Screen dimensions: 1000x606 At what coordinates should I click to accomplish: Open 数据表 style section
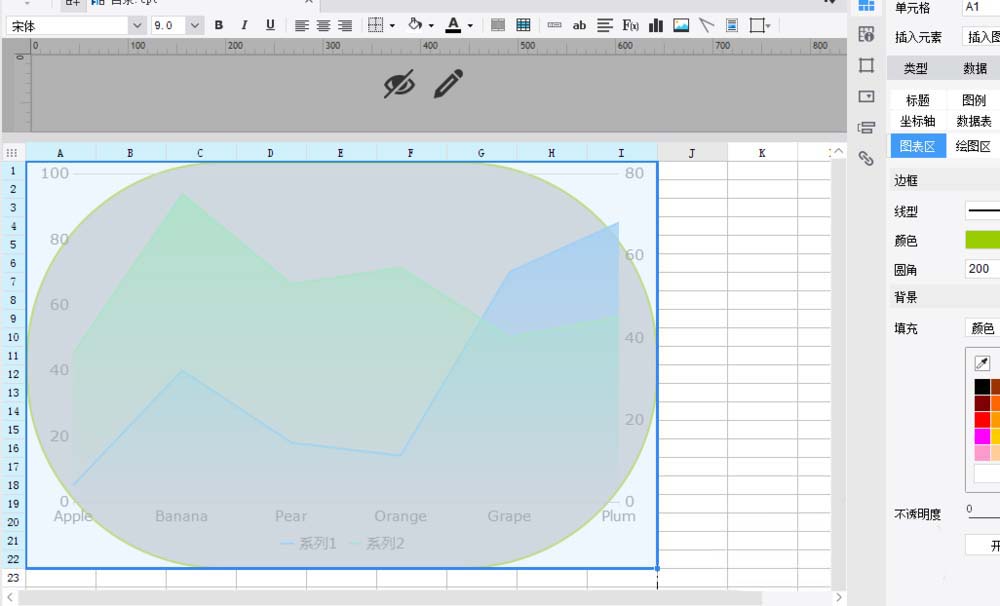pyautogui.click(x=974, y=121)
